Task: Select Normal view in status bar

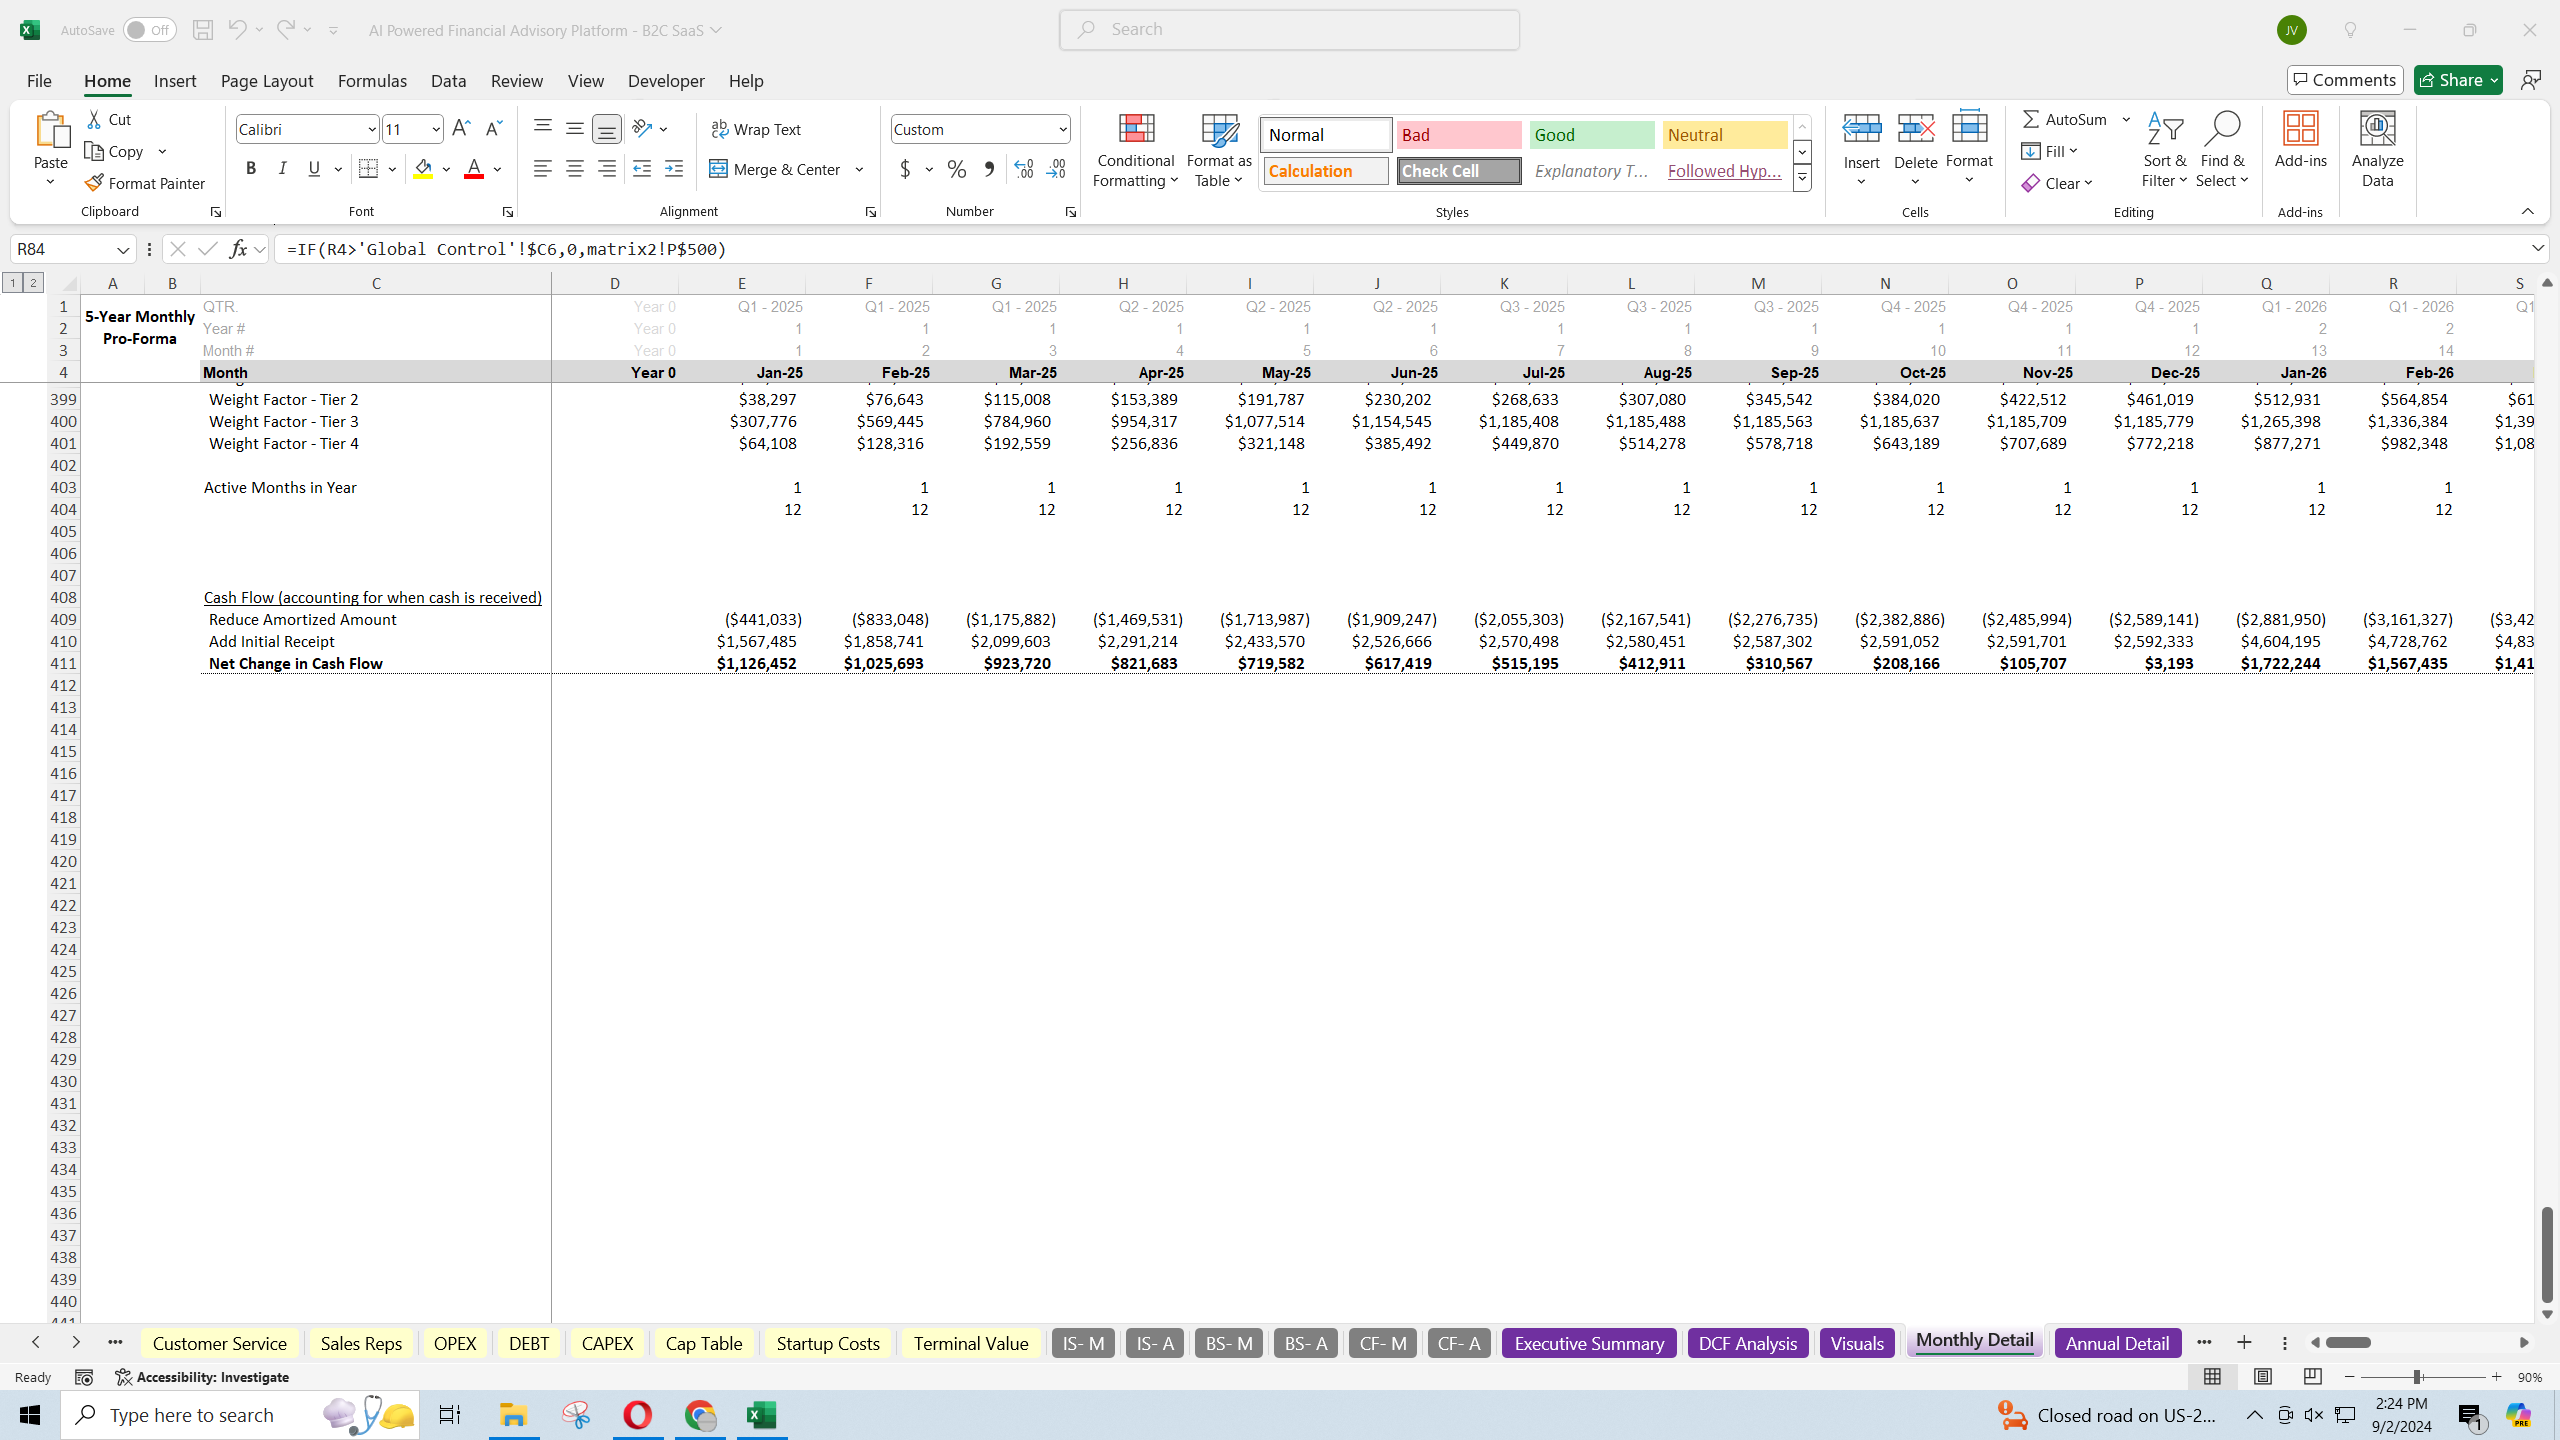Action: coord(2213,1377)
